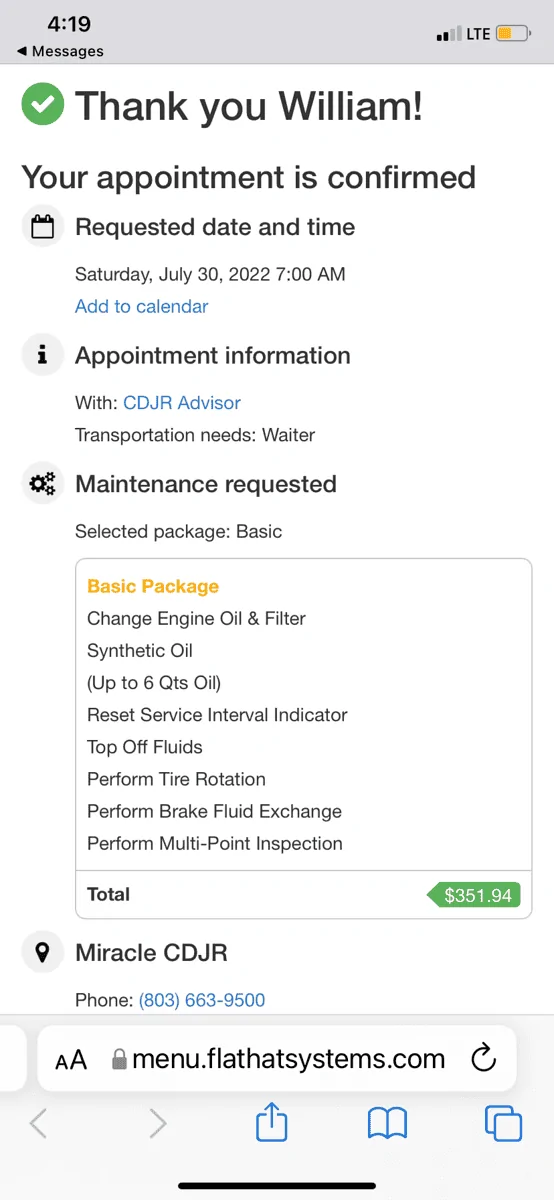The width and height of the screenshot is (554, 1200).
Task: Click the Add to calendar link
Action: click(x=142, y=306)
